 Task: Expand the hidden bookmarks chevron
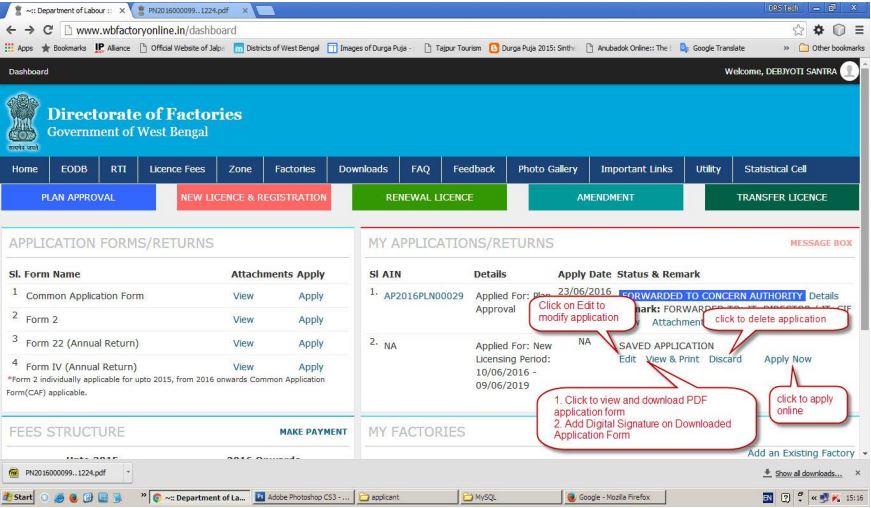coord(786,48)
